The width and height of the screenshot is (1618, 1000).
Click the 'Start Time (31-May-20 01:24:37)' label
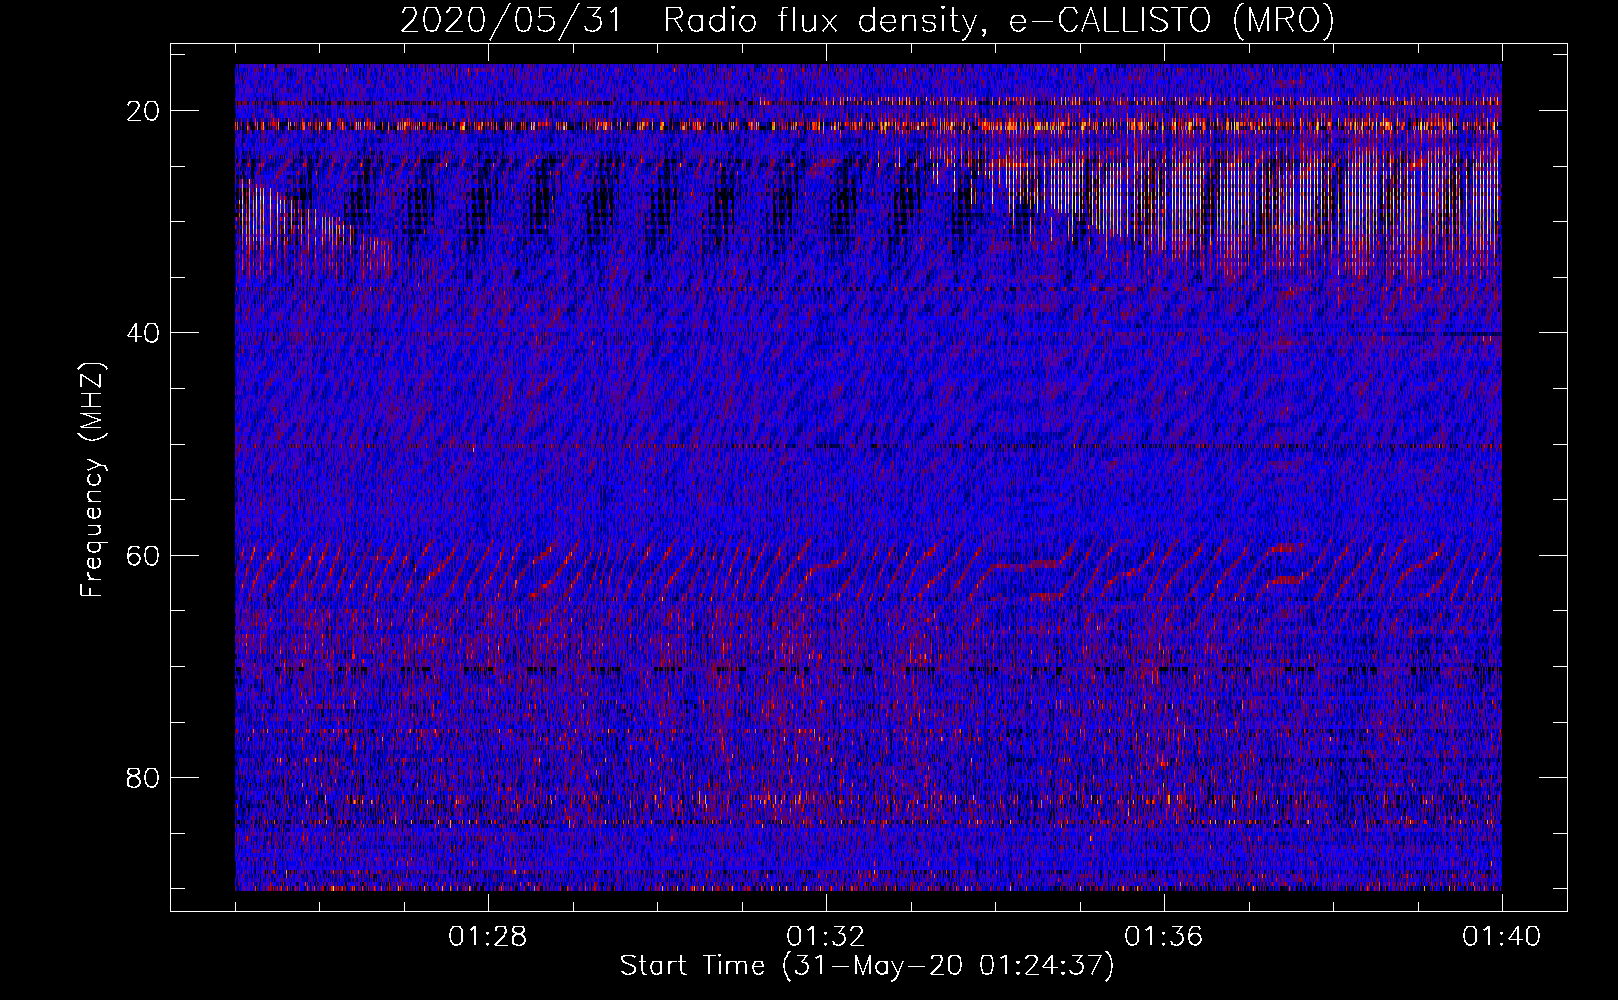(x=867, y=966)
